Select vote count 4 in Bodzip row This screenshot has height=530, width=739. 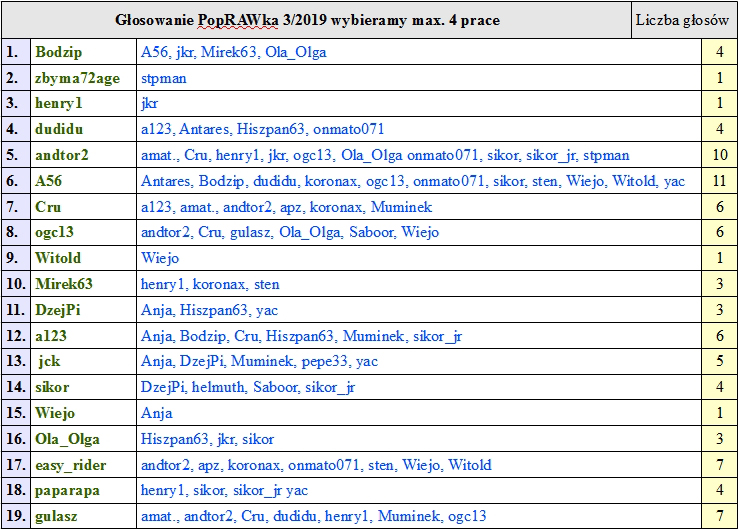coord(719,52)
